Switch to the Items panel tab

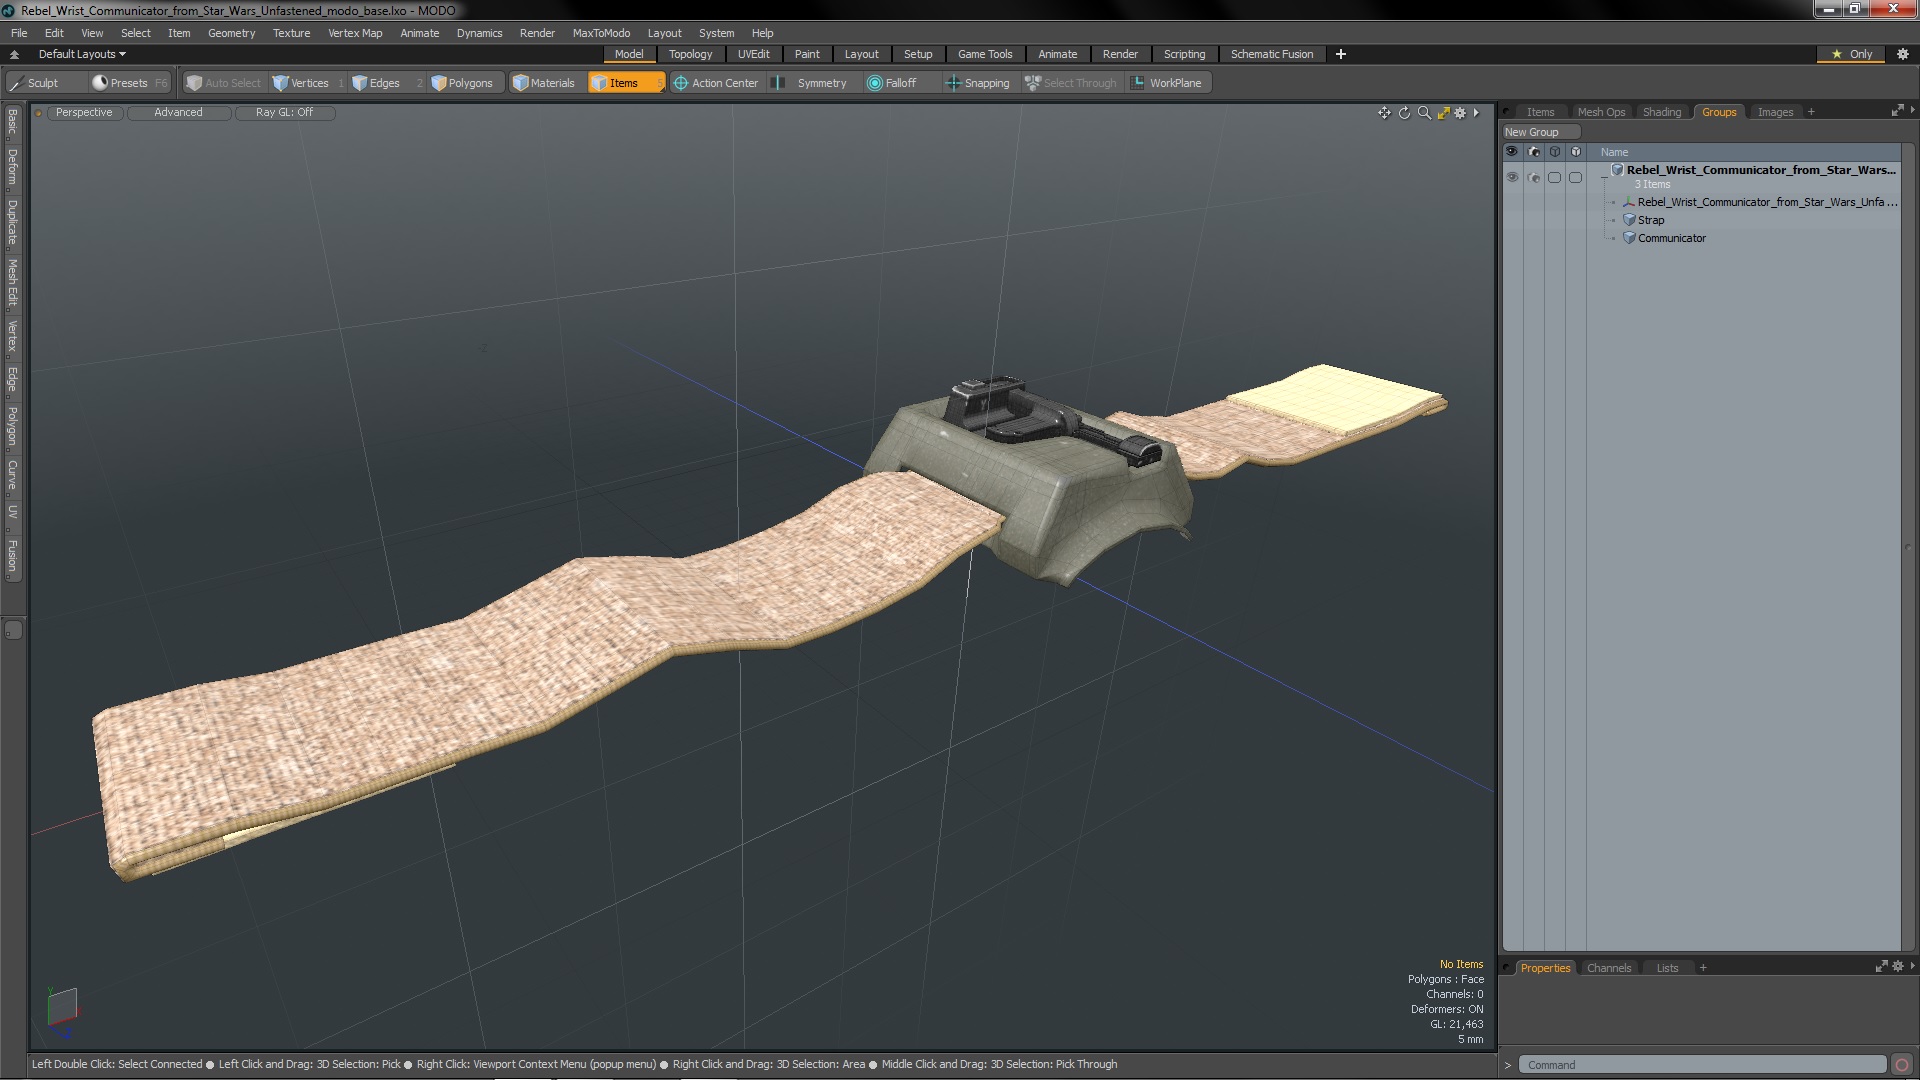pyautogui.click(x=1540, y=112)
